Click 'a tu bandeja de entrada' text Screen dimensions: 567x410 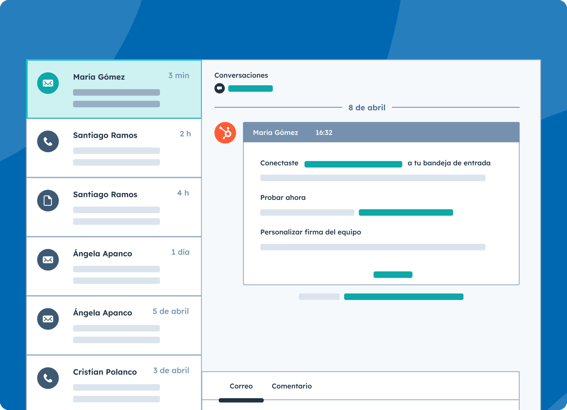pos(449,163)
